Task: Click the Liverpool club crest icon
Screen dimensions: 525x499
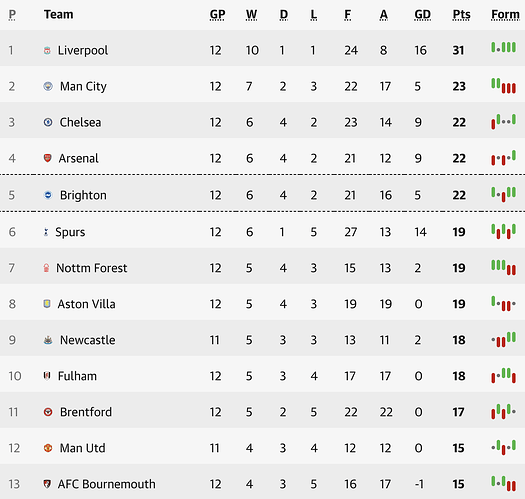Action: tap(47, 51)
